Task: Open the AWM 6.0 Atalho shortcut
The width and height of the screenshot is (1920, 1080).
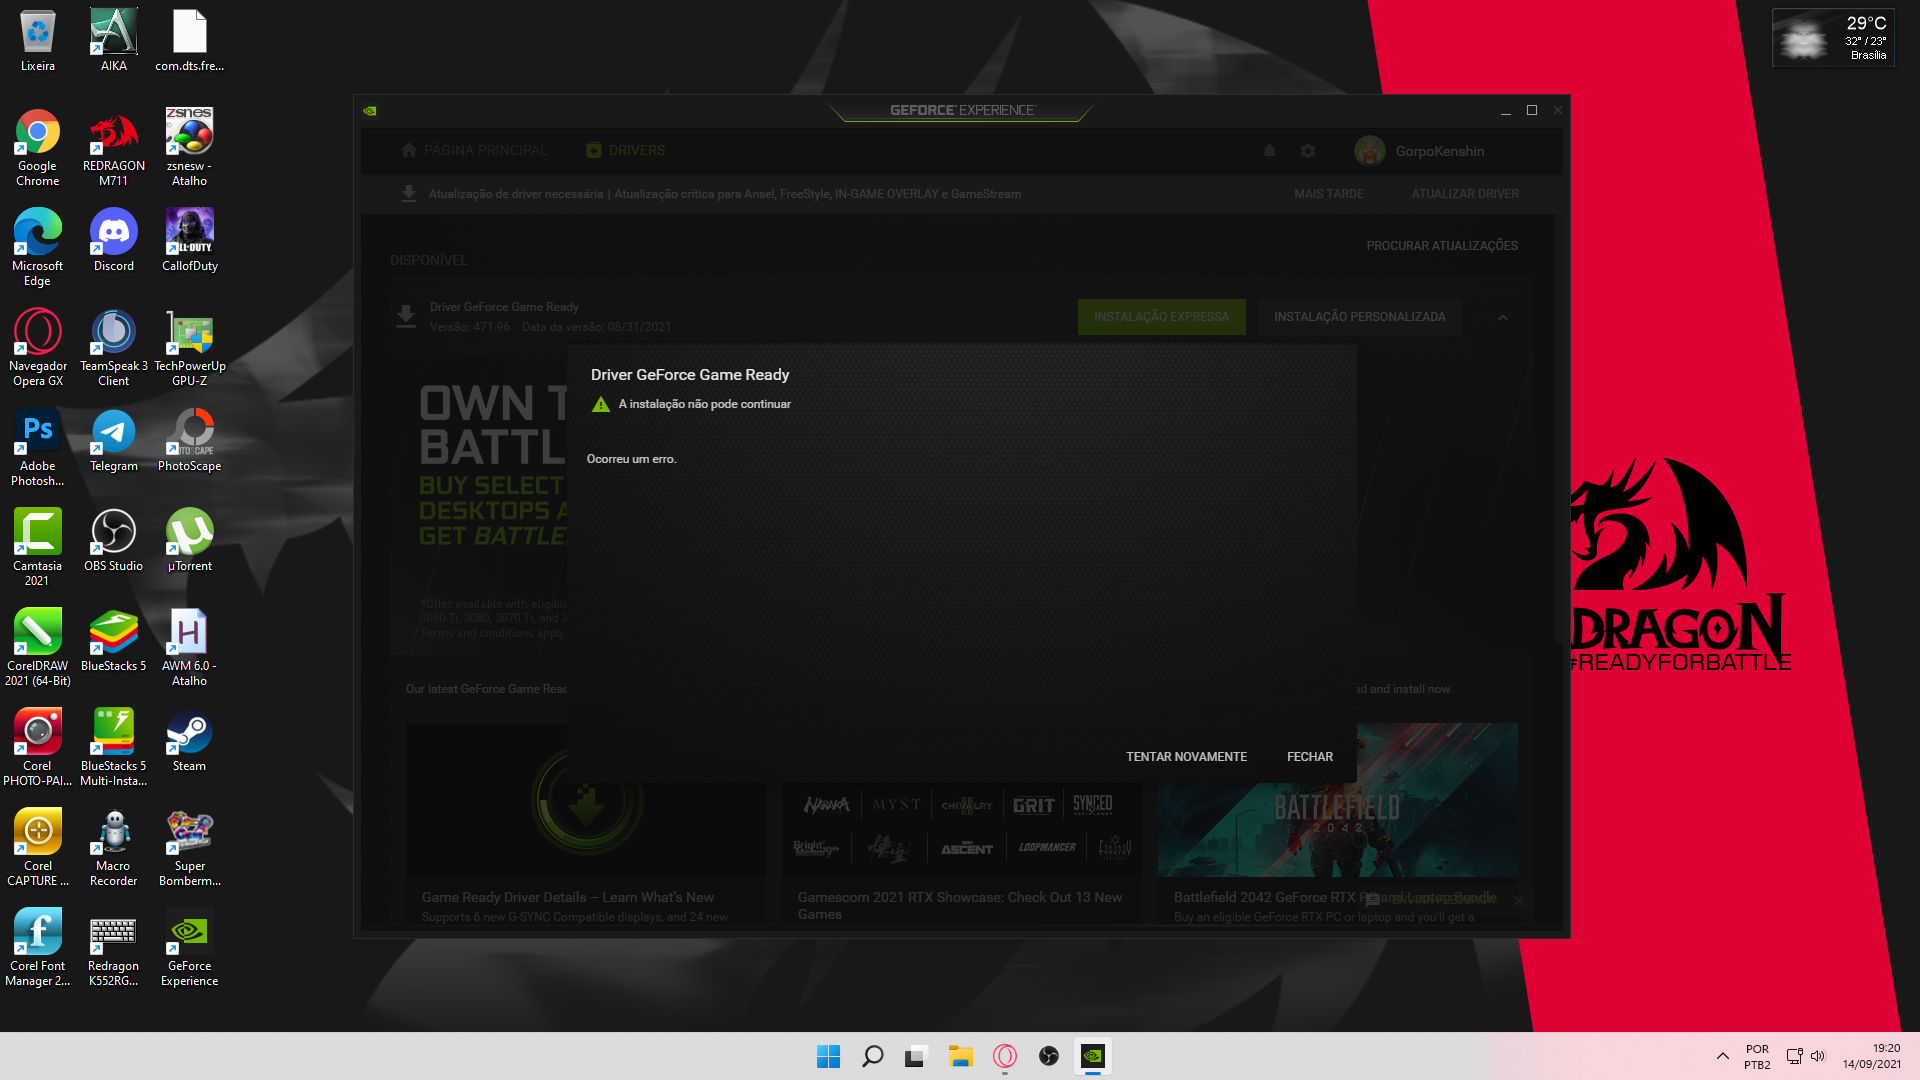Action: 189,648
